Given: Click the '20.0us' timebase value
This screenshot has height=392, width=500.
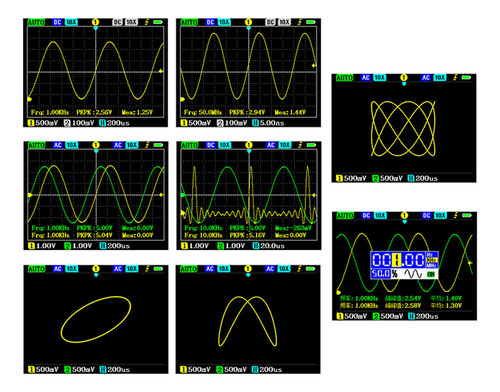Looking at the screenshot, I should click(x=272, y=246).
